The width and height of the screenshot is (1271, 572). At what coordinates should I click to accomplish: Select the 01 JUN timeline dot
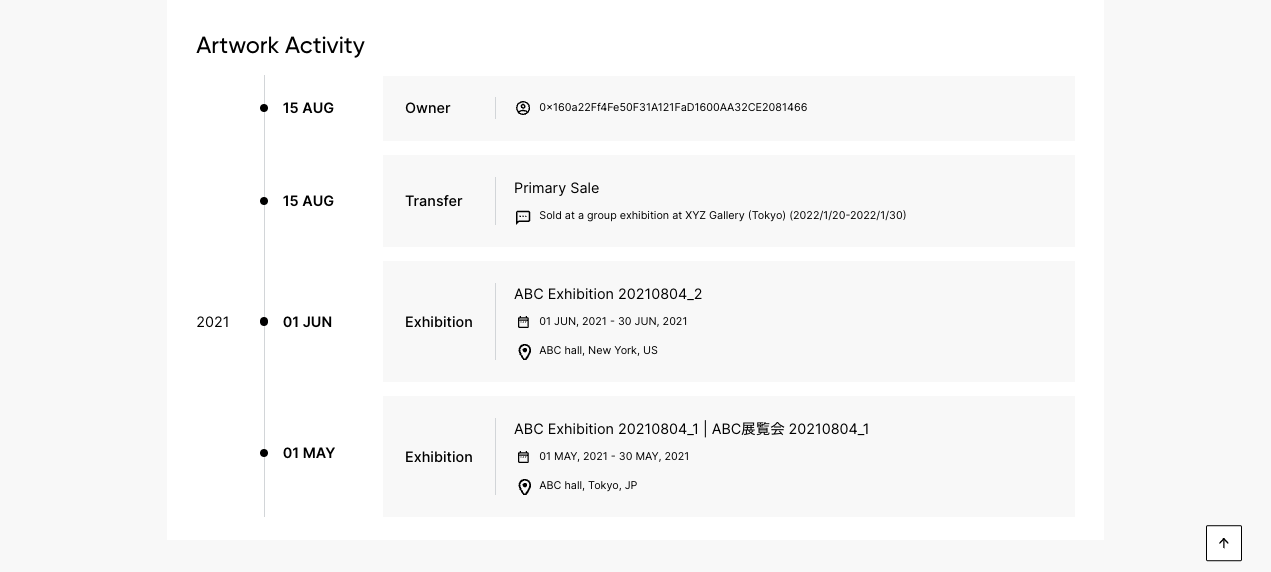coord(264,322)
